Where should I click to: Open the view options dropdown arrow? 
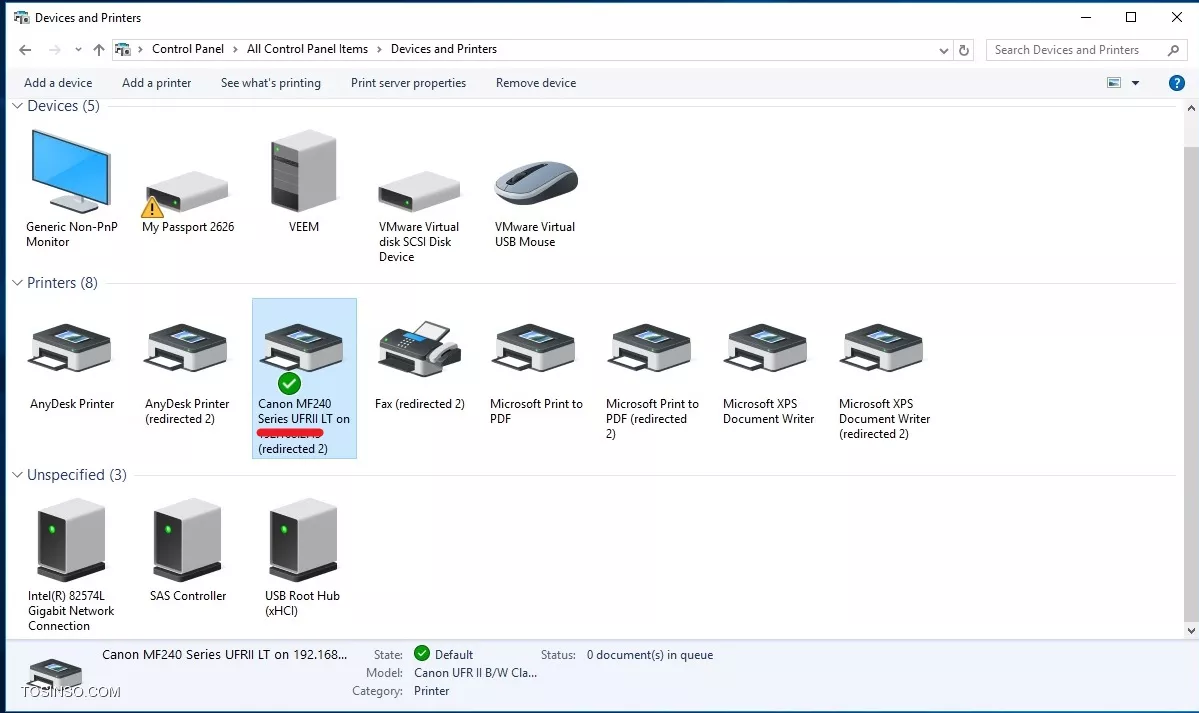tap(1136, 83)
